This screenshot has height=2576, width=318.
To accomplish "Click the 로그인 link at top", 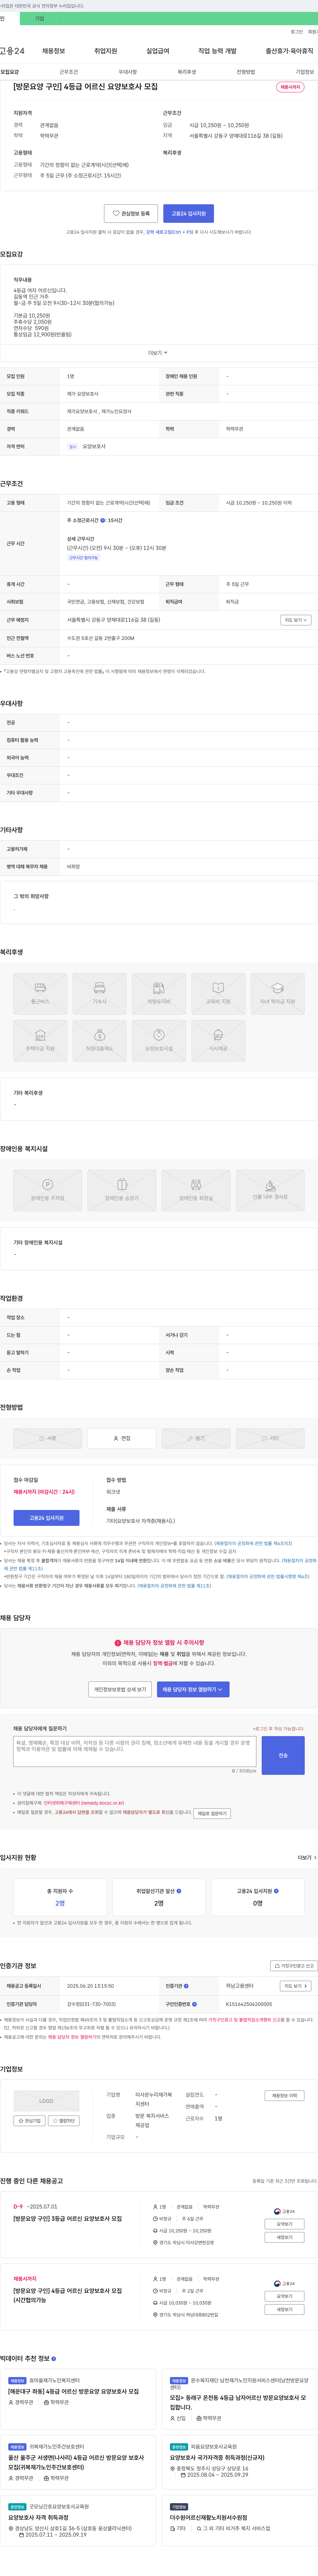I will pos(297,32).
